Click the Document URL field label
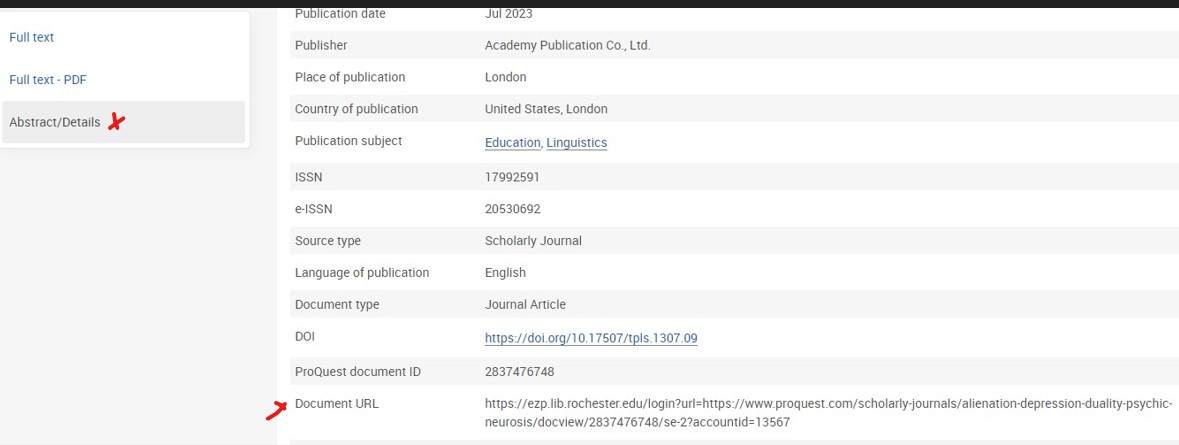Viewport: 1179px width, 445px height. pos(337,404)
